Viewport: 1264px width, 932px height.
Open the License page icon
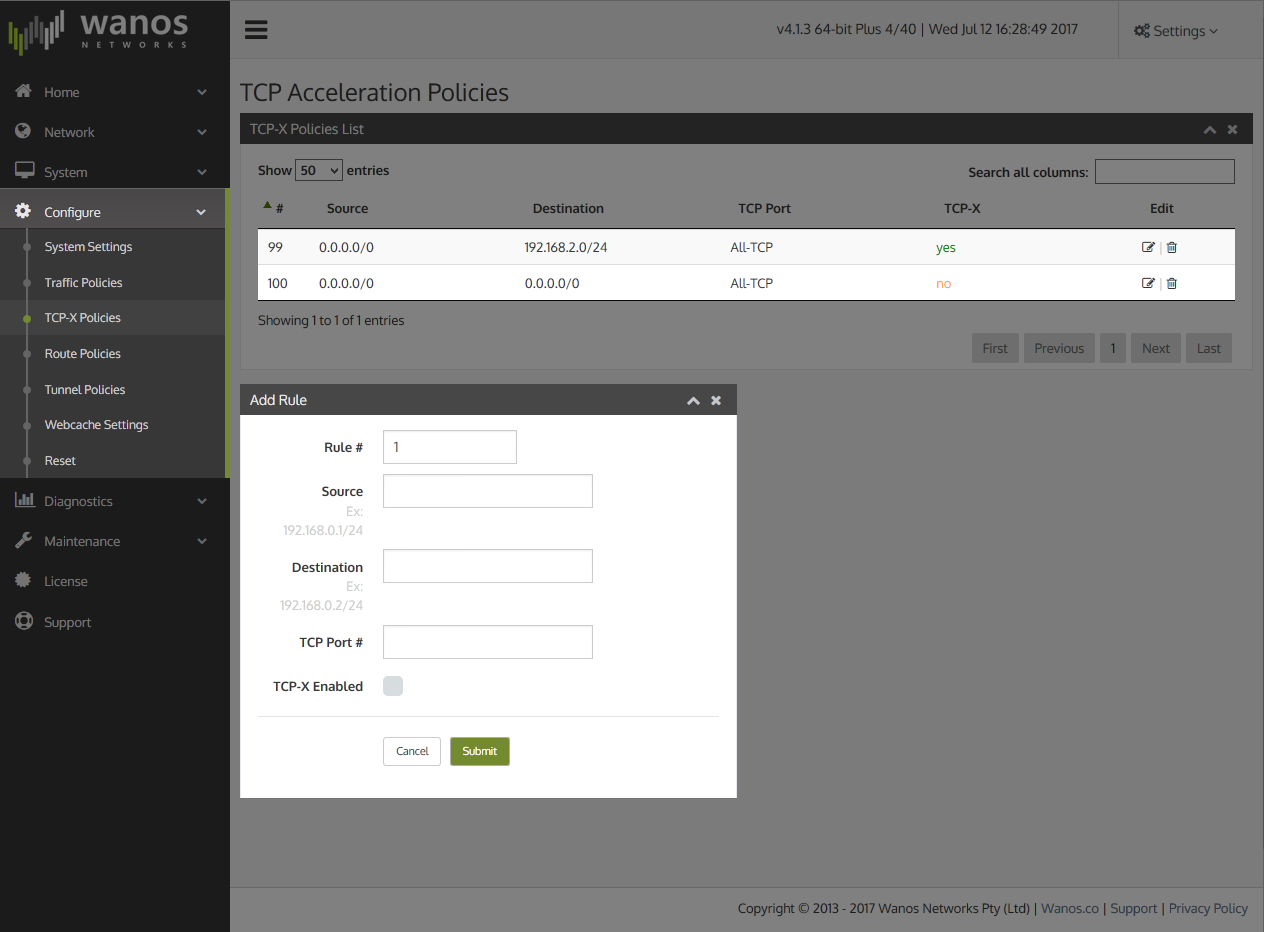[24, 581]
